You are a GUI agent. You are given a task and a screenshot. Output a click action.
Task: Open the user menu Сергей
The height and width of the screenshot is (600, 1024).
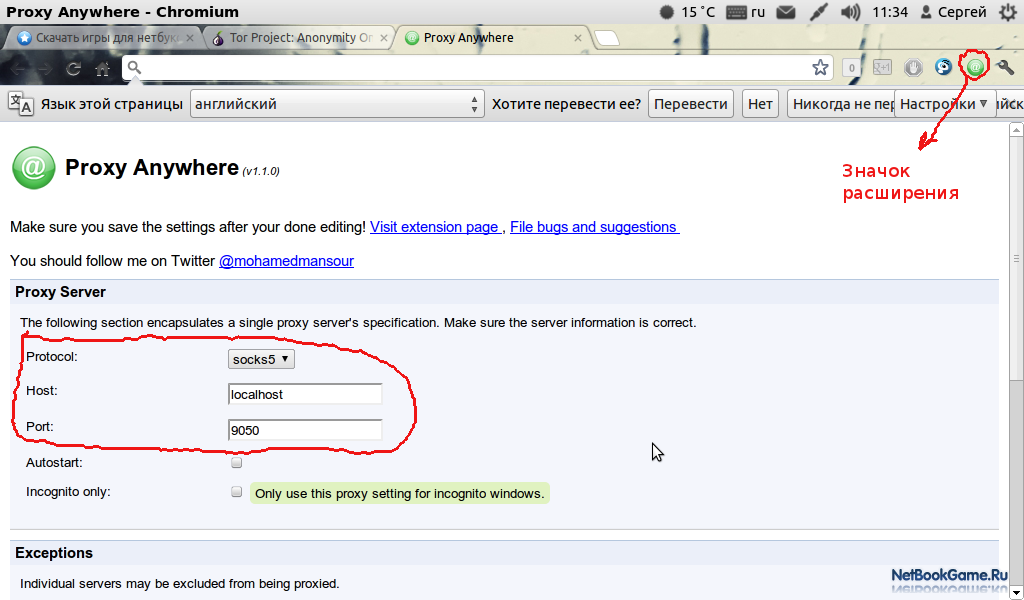click(x=953, y=12)
